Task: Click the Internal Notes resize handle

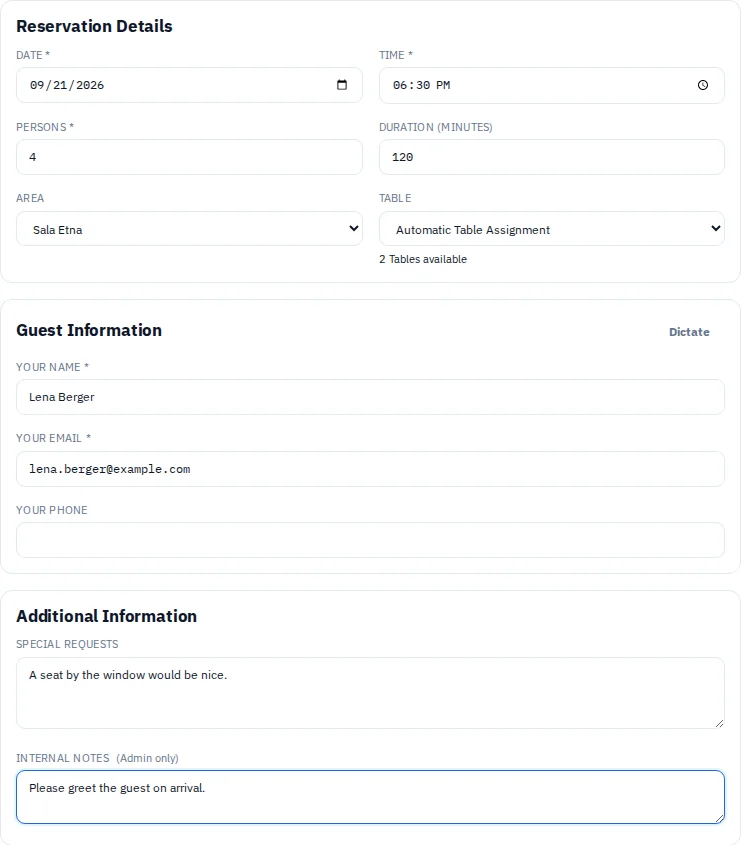Action: pyautogui.click(x=719, y=819)
